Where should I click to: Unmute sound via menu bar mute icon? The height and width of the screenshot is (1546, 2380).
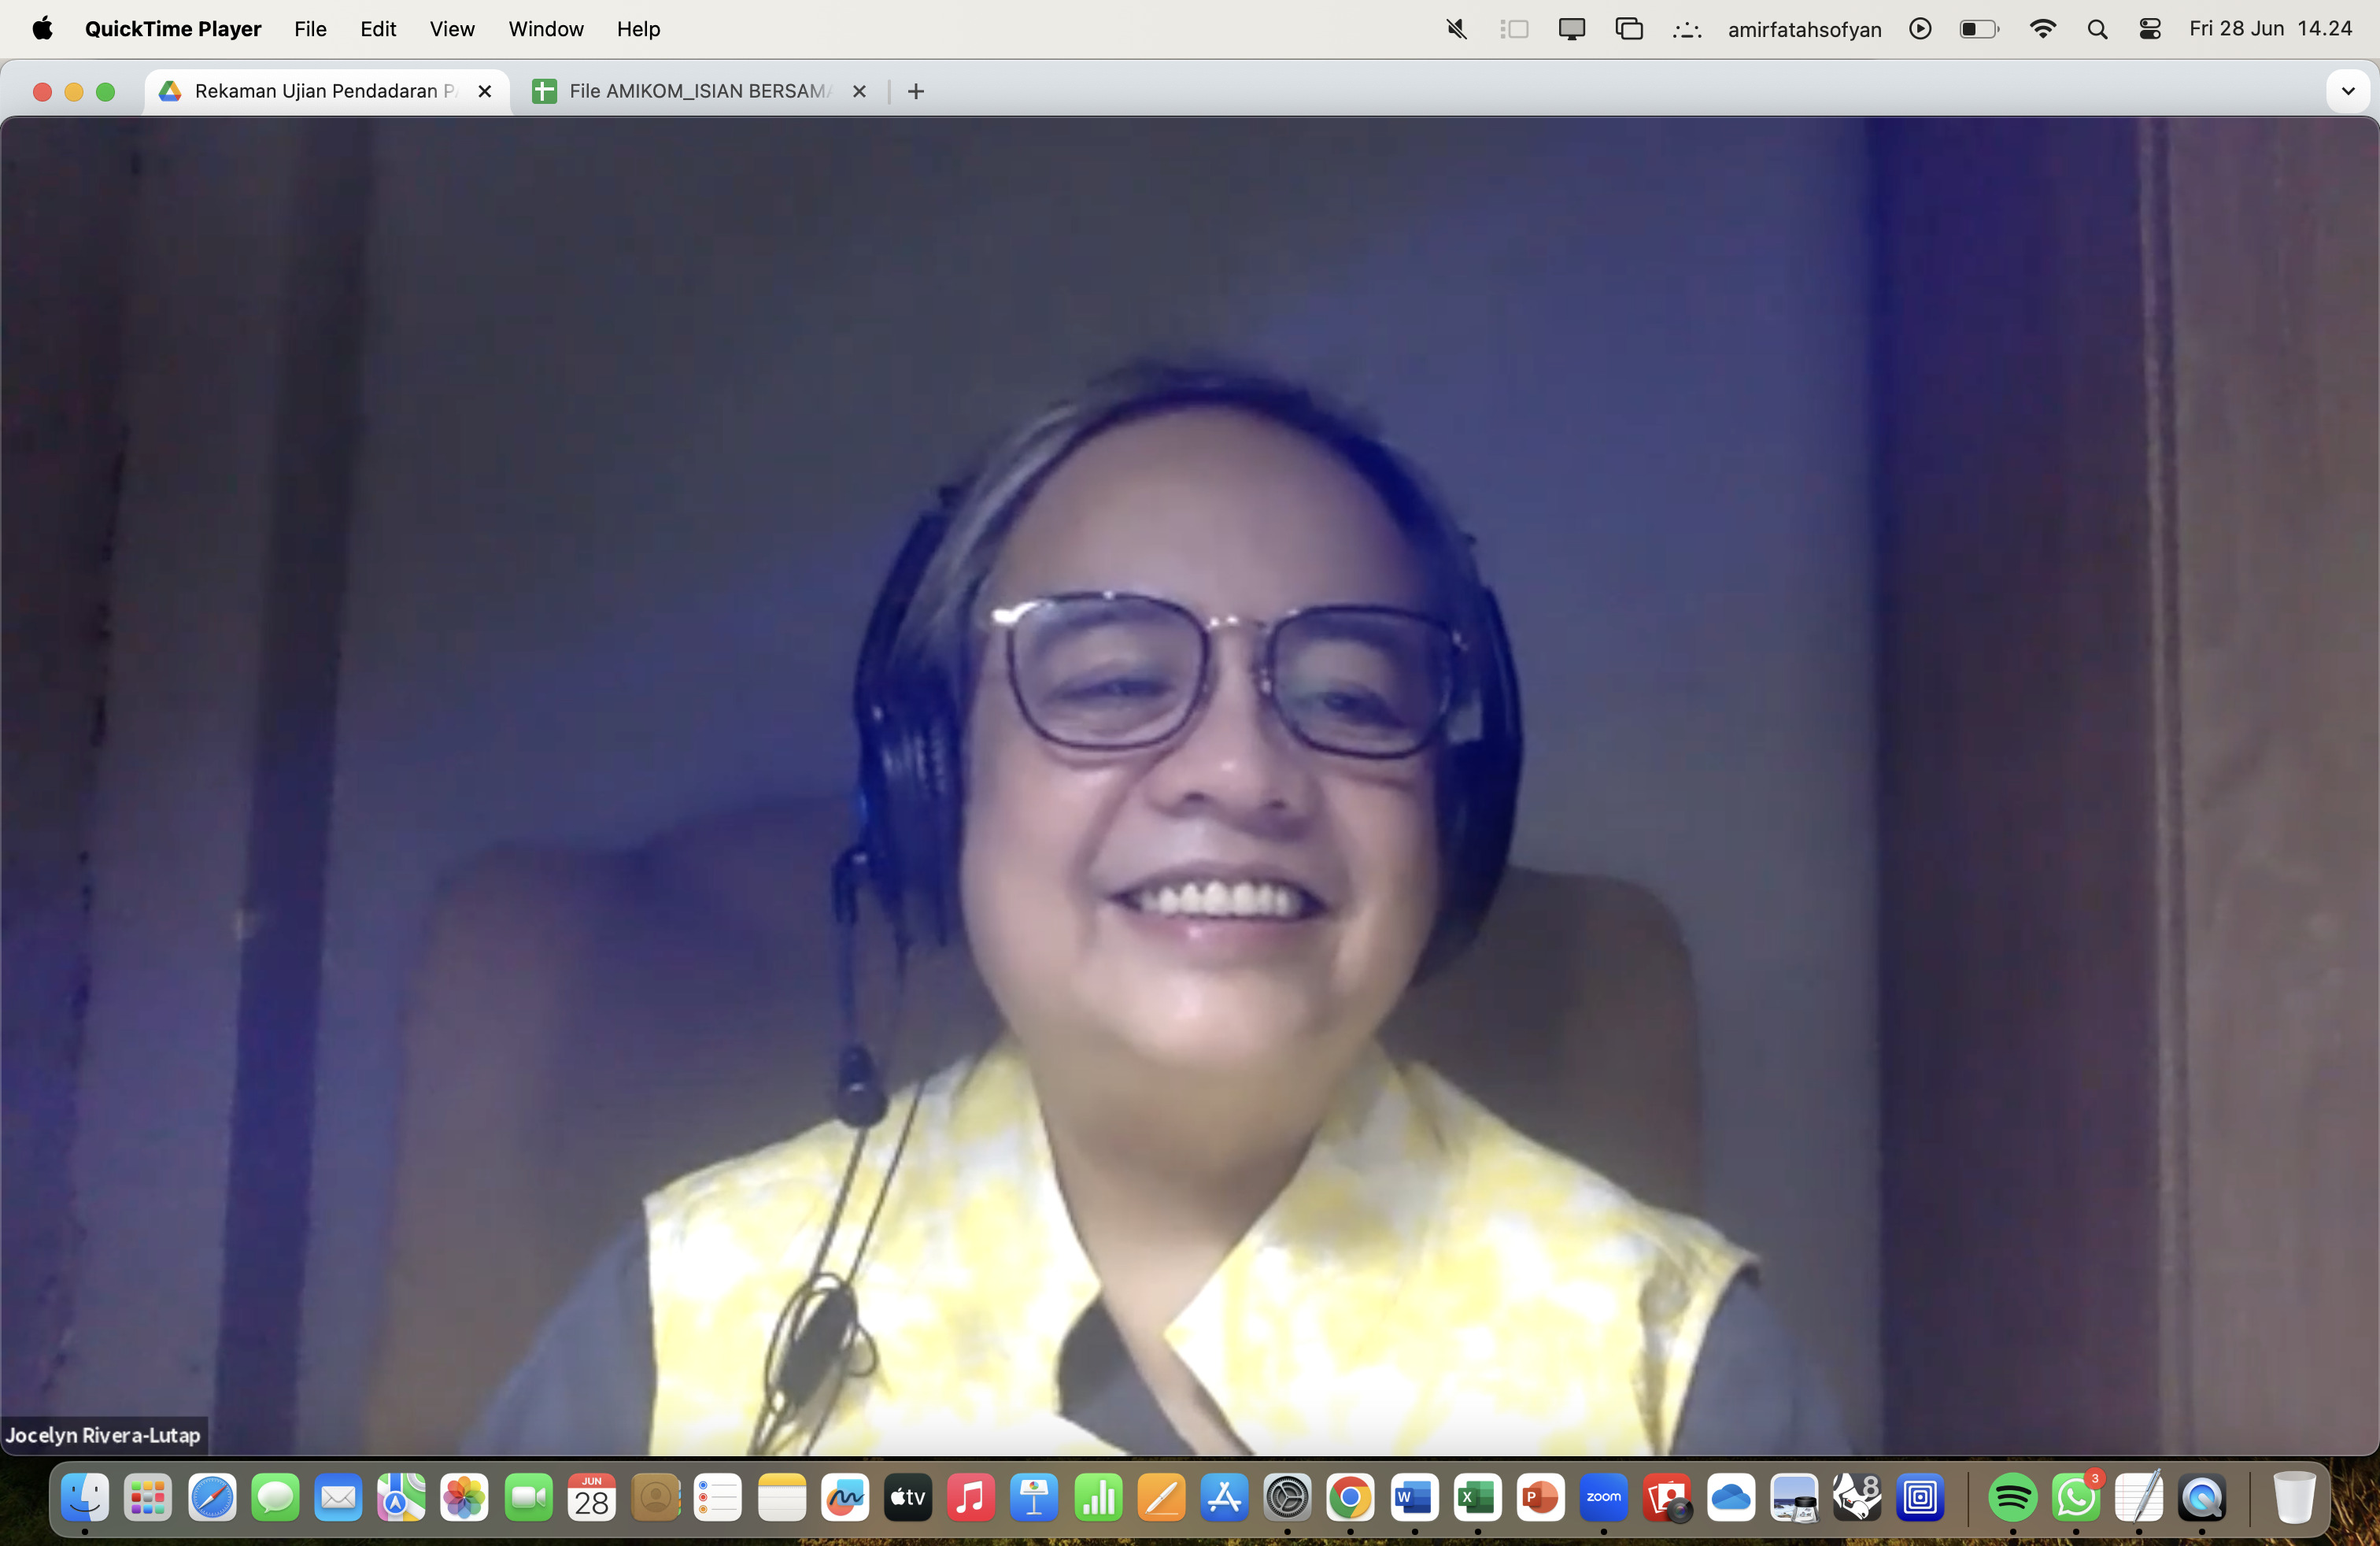[1456, 29]
